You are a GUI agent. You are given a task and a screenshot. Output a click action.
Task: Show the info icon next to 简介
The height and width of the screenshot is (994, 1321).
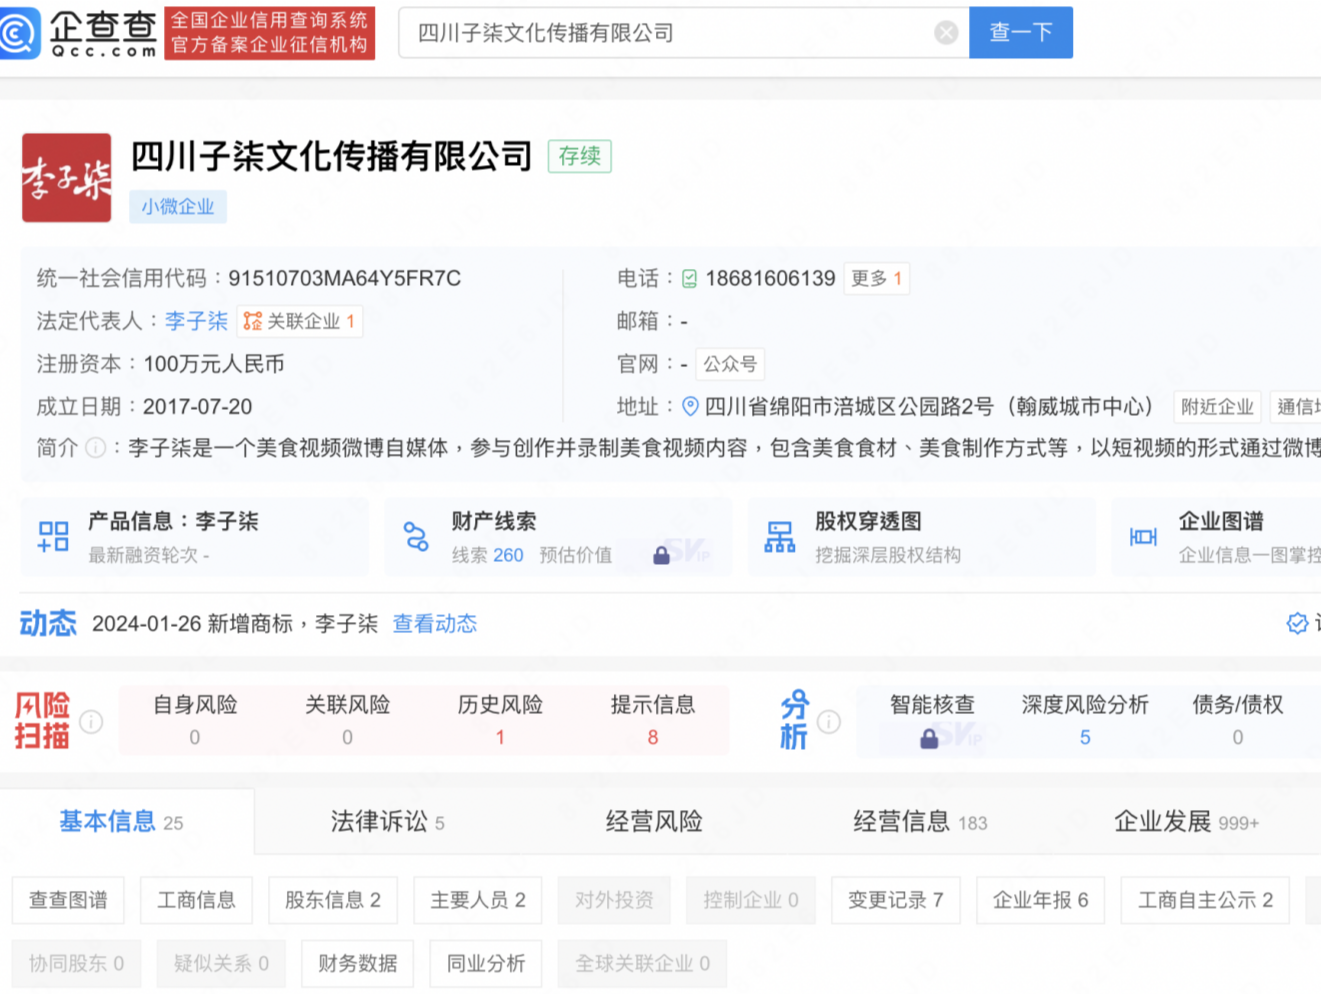pos(96,448)
